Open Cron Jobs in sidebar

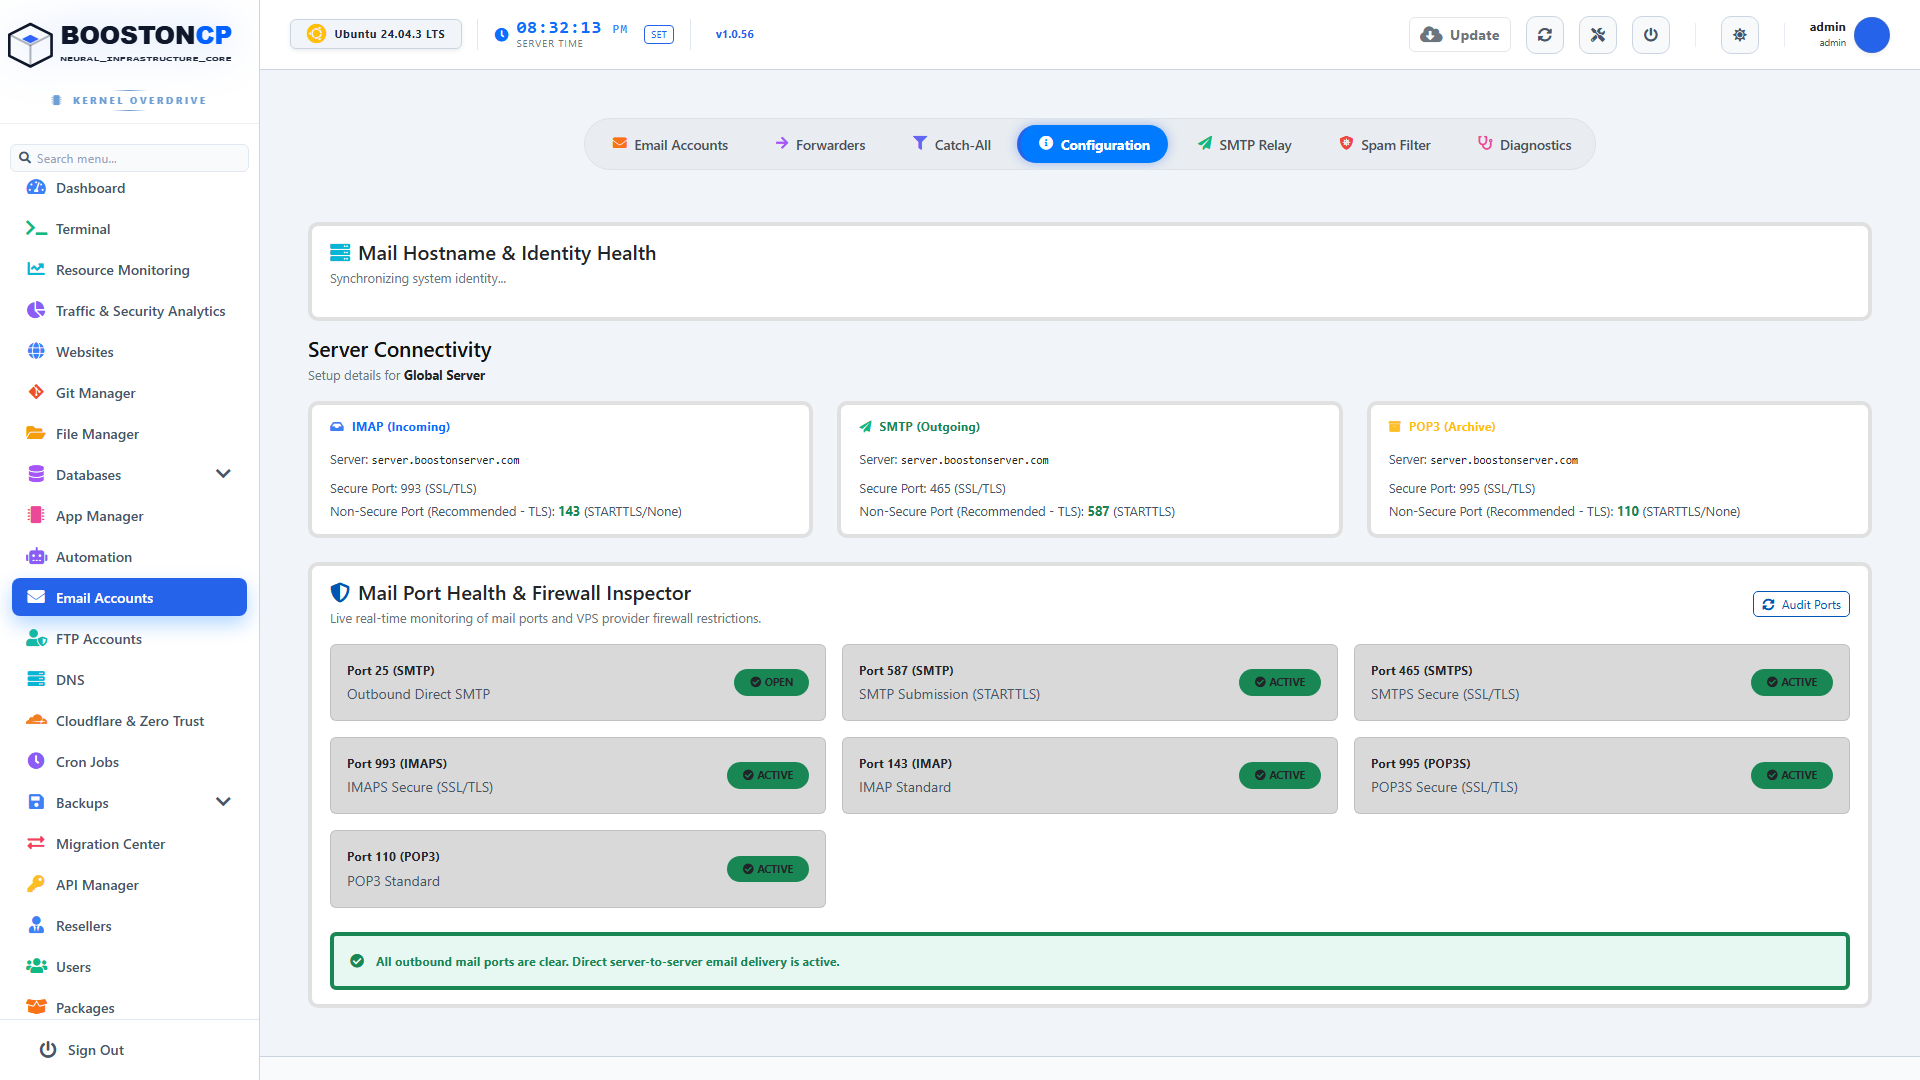[x=129, y=762]
